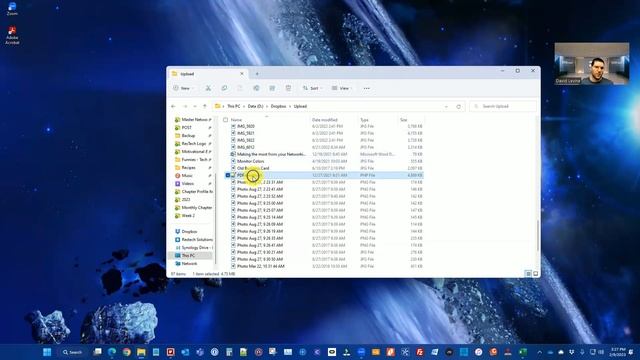The height and width of the screenshot is (360, 640).
Task: Click the taskbar Search box
Action: [72, 352]
